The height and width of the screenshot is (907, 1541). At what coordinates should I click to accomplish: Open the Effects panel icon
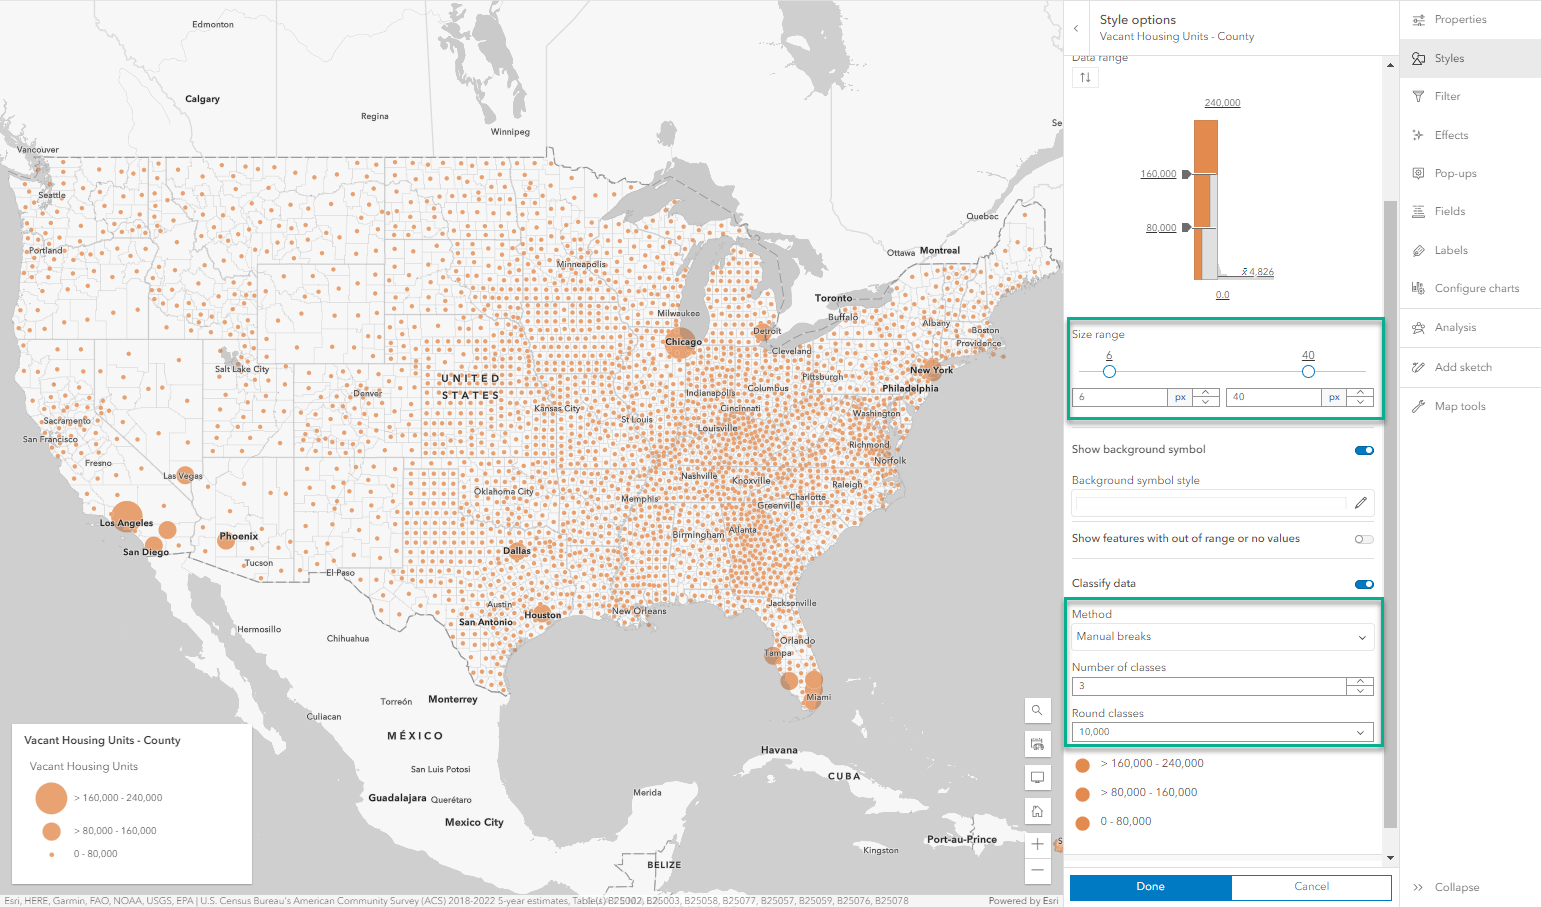point(1418,135)
